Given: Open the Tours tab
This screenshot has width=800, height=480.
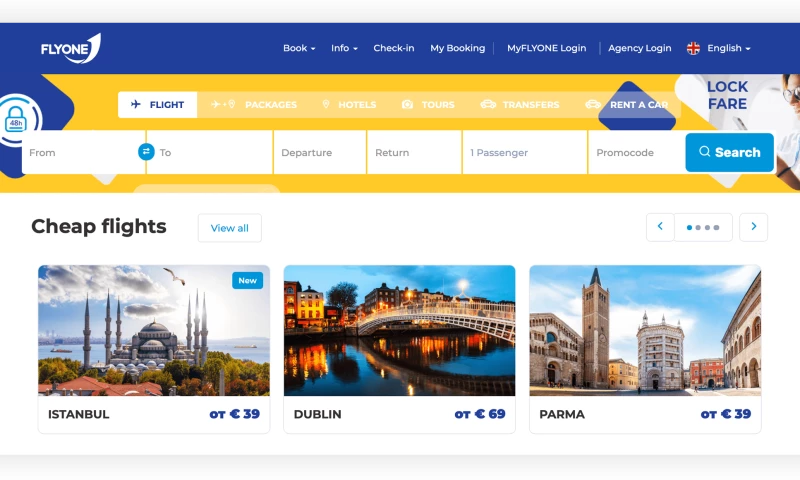Looking at the screenshot, I should 428,105.
